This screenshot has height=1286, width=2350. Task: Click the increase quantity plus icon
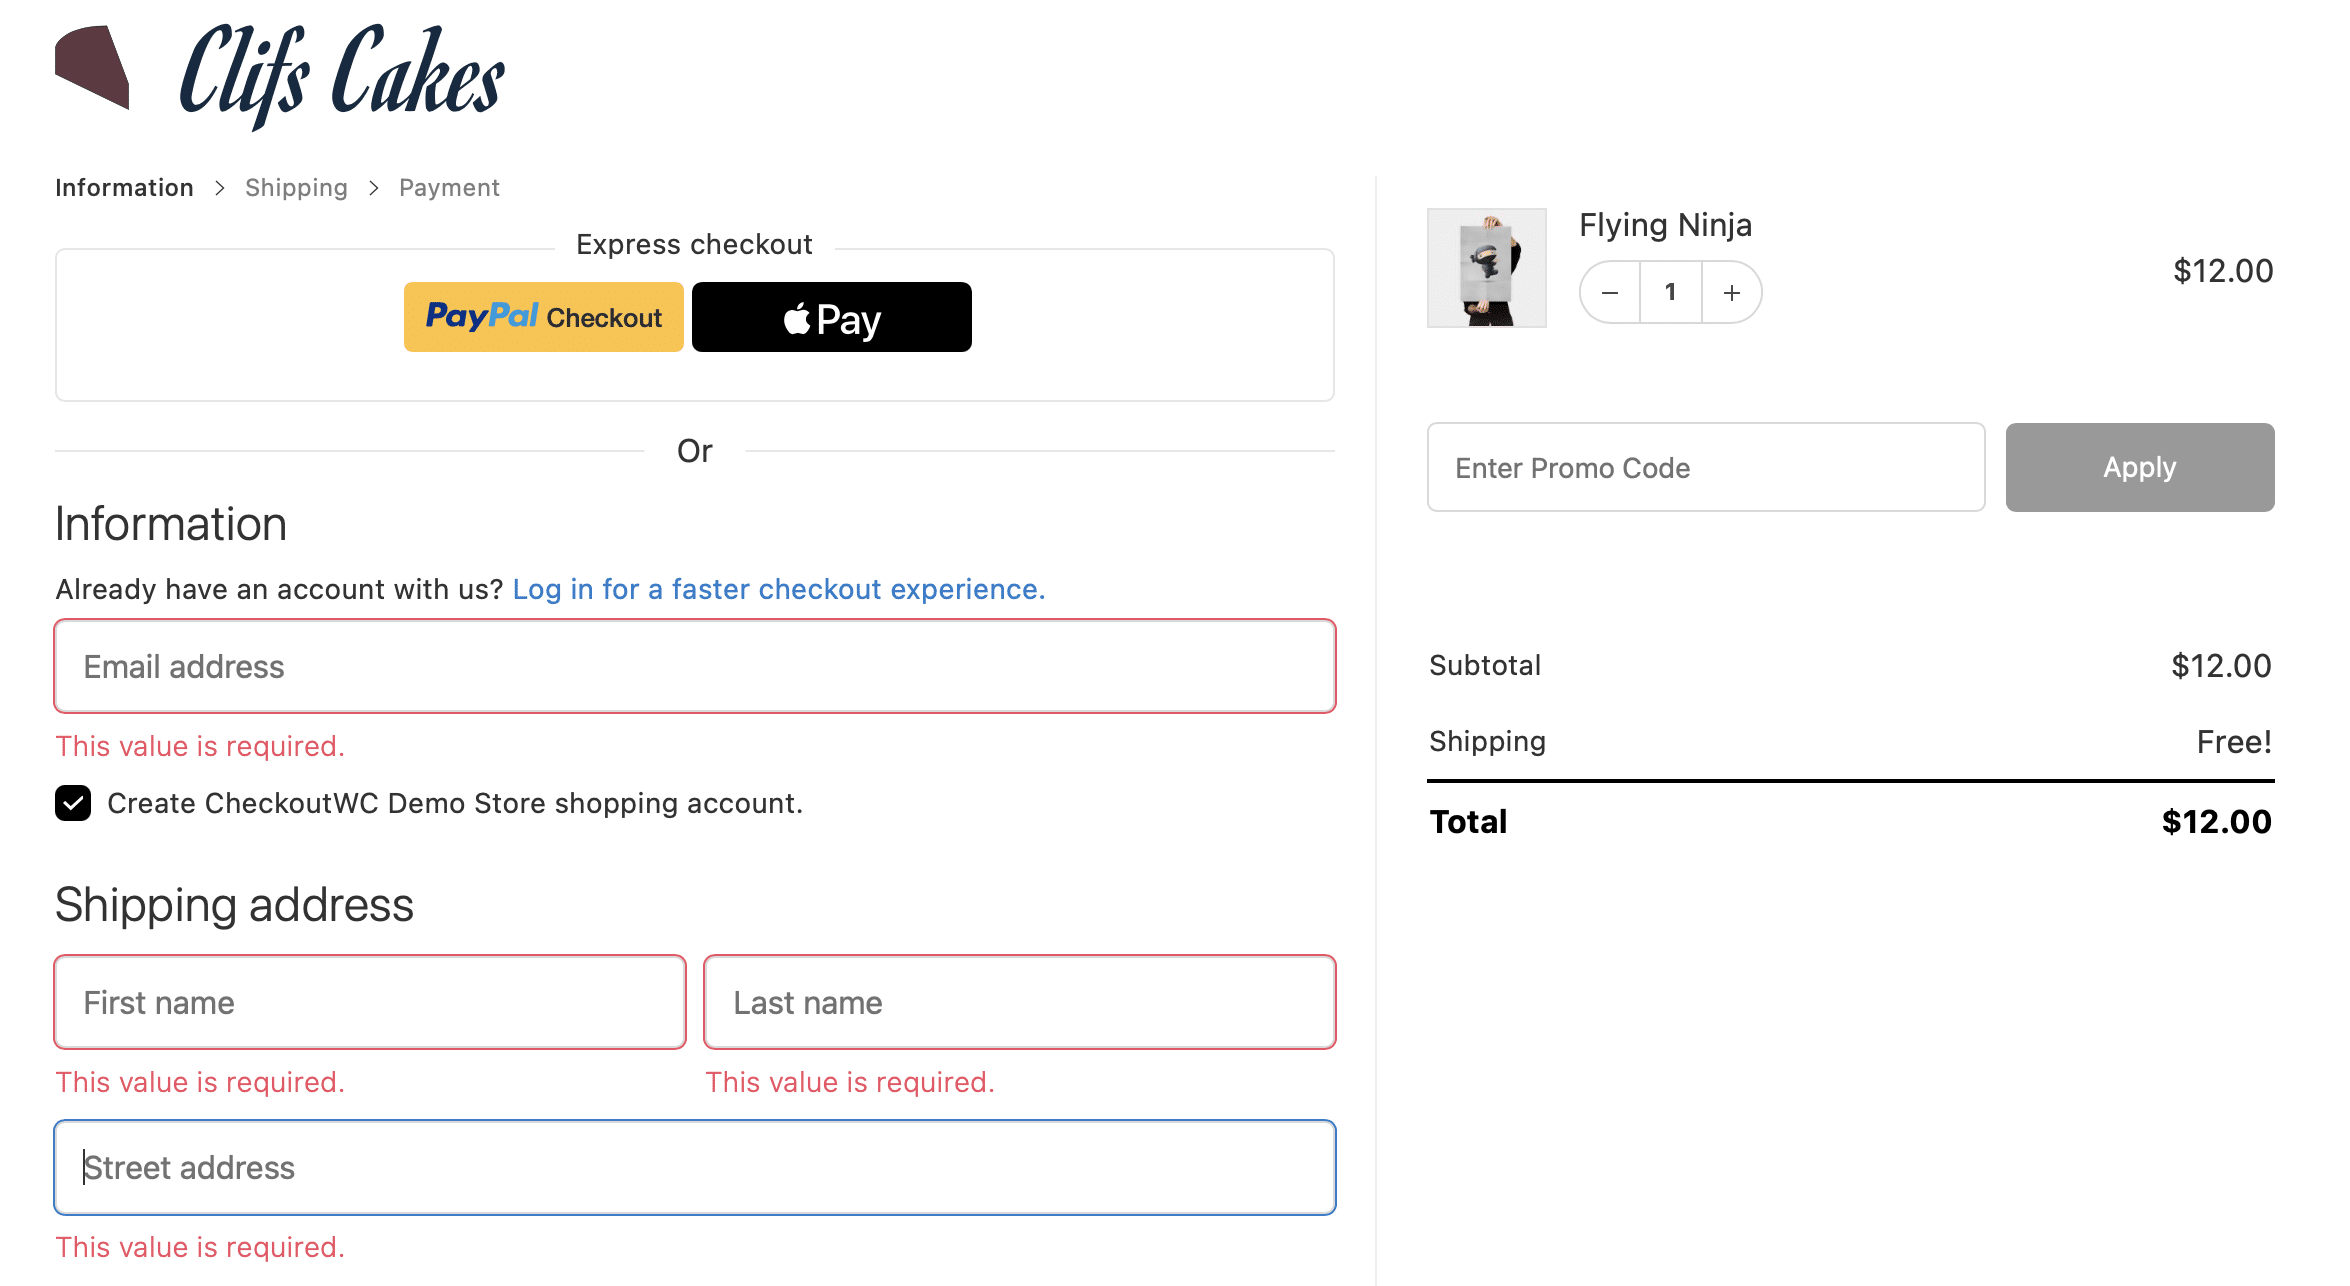(x=1731, y=291)
